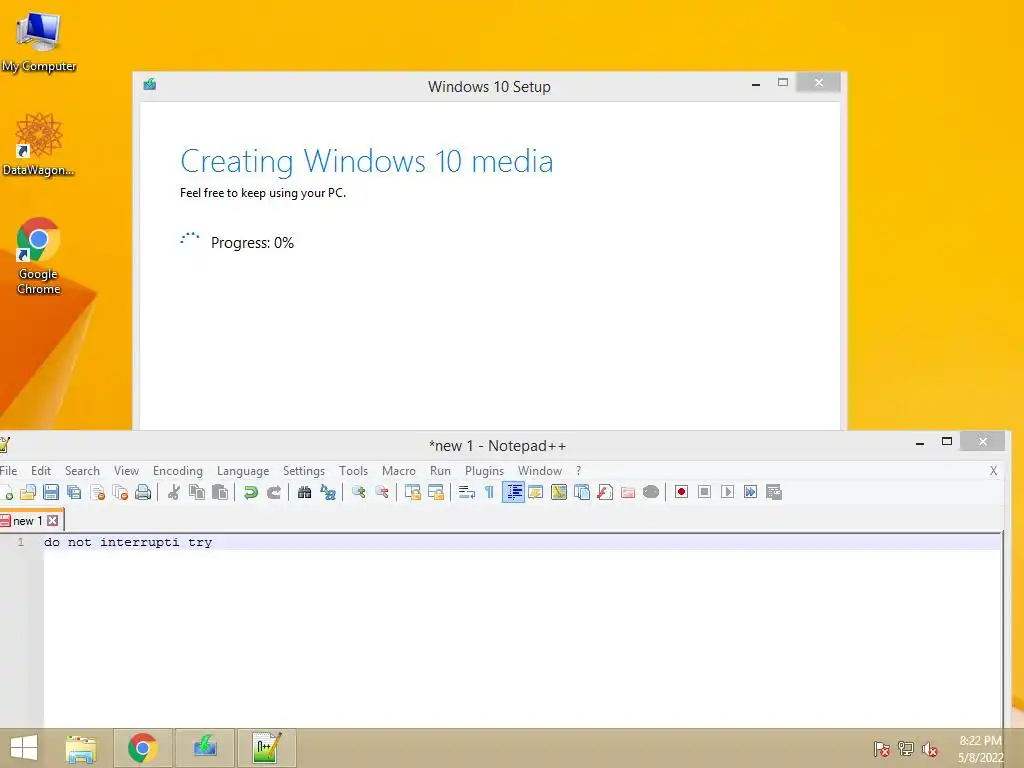Click in text line "do not interrupti try"
Screen dimensions: 1024x768
129,542
